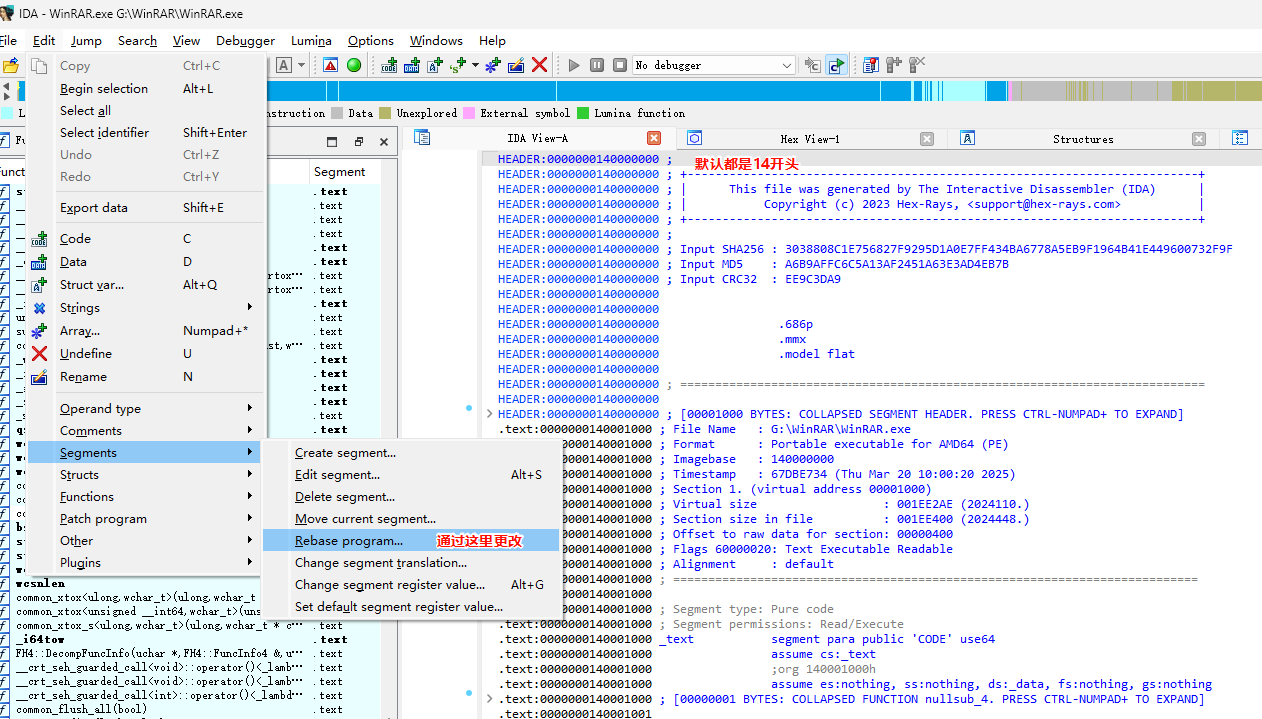1262x719 pixels.
Task: Click the convert to code toolbar icon
Action: tap(390, 65)
